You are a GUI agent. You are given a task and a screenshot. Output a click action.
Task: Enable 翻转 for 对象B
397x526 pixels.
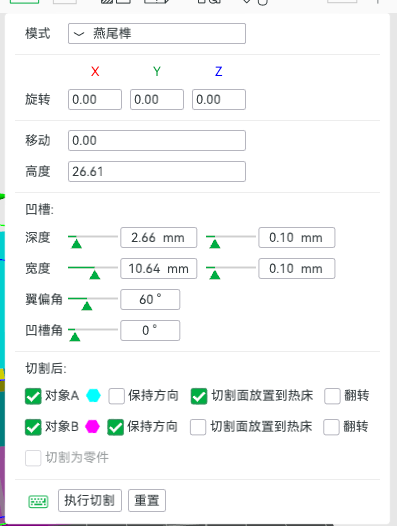331,427
